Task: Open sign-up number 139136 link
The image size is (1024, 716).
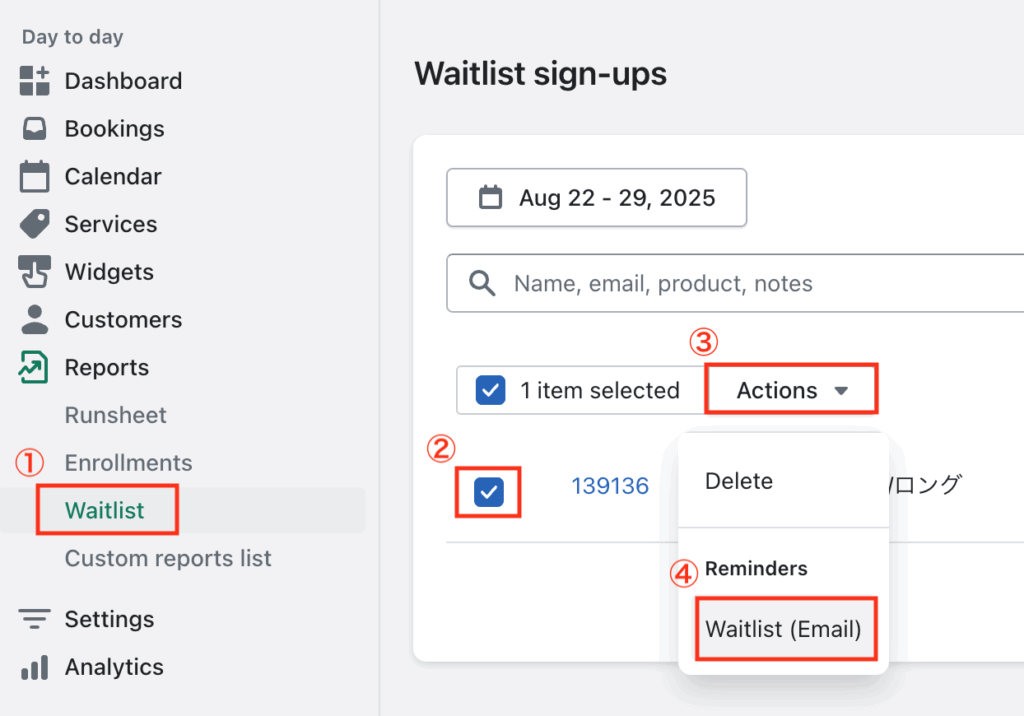Action: click(x=610, y=486)
